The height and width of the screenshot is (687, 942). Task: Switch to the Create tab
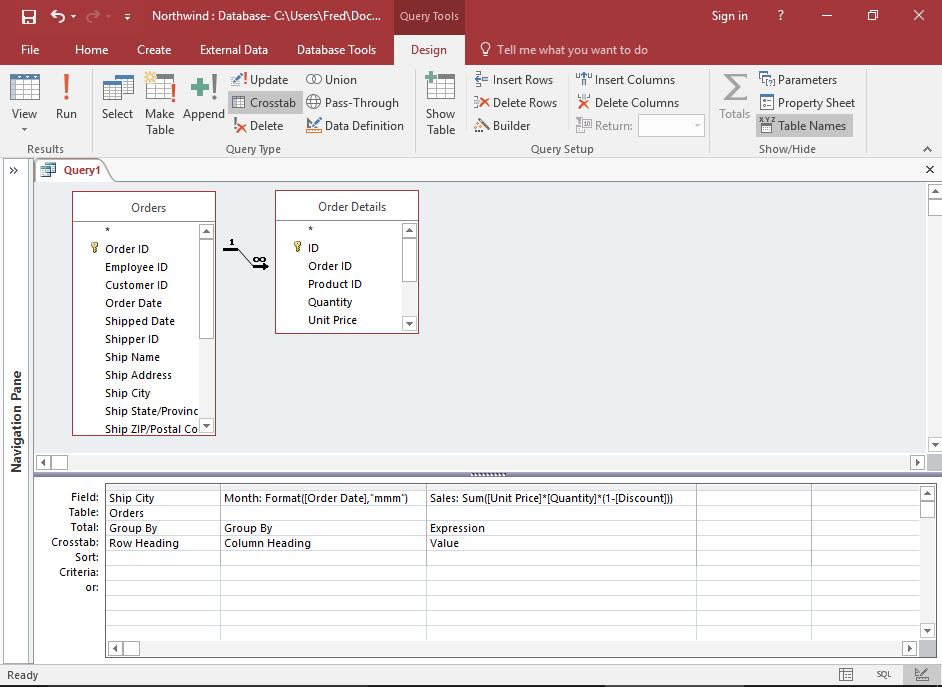(154, 50)
